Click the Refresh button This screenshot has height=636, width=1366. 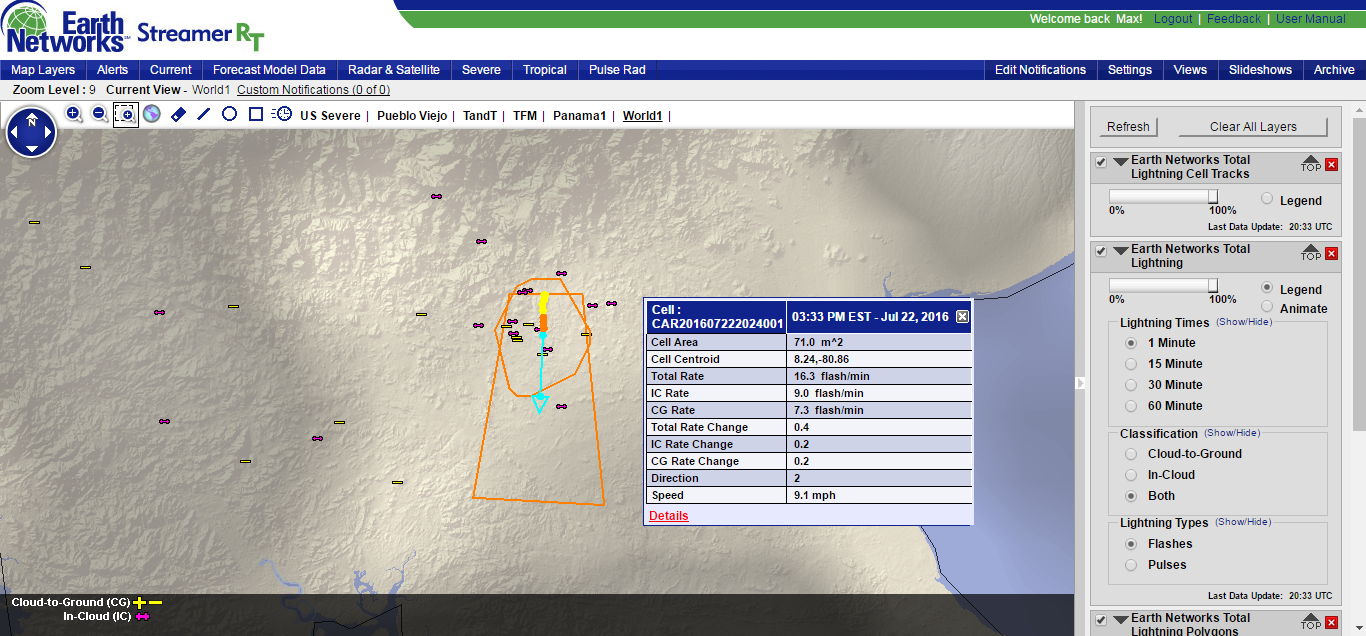coord(1128,127)
